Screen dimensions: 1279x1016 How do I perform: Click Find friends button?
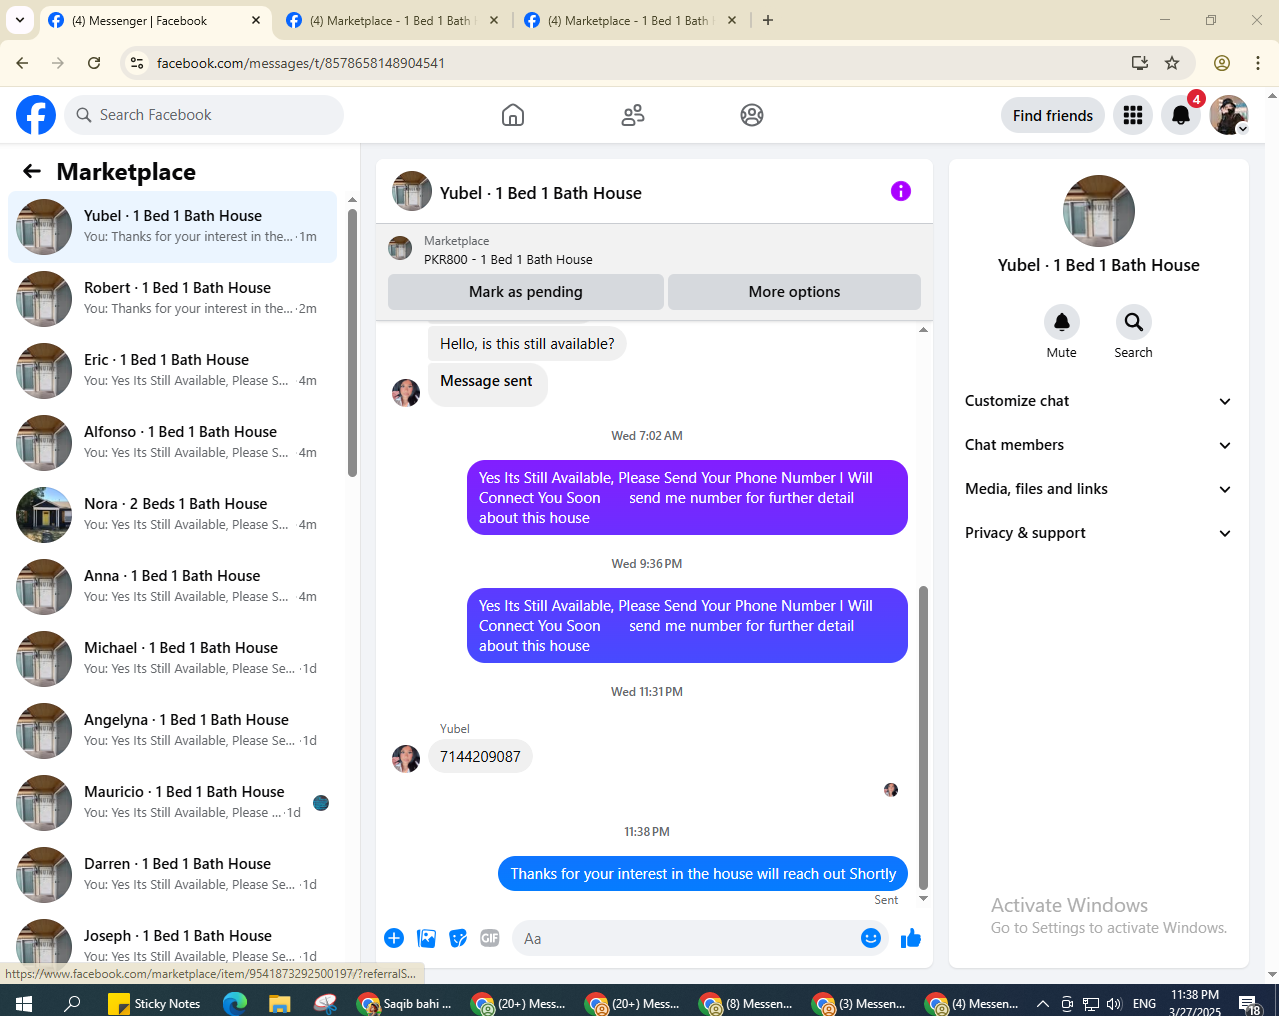(1053, 115)
